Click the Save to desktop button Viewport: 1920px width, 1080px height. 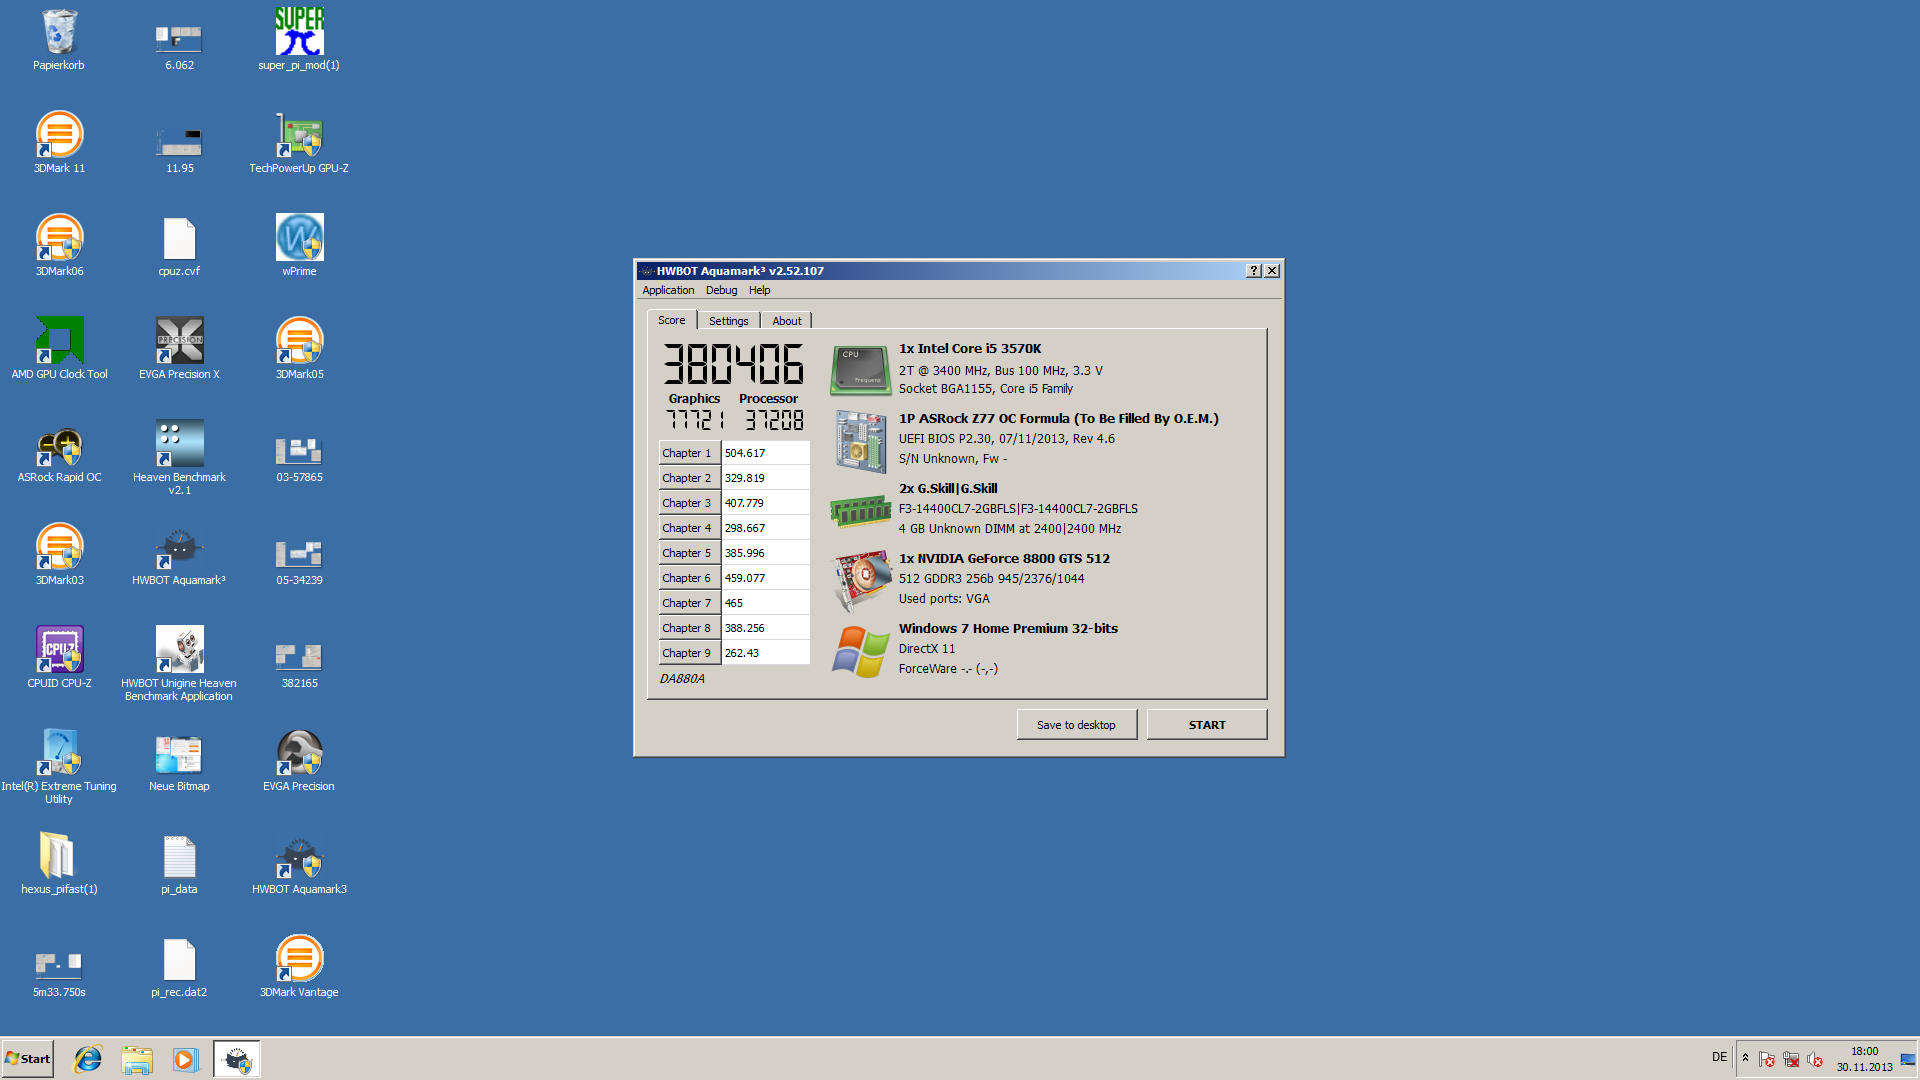(x=1076, y=725)
